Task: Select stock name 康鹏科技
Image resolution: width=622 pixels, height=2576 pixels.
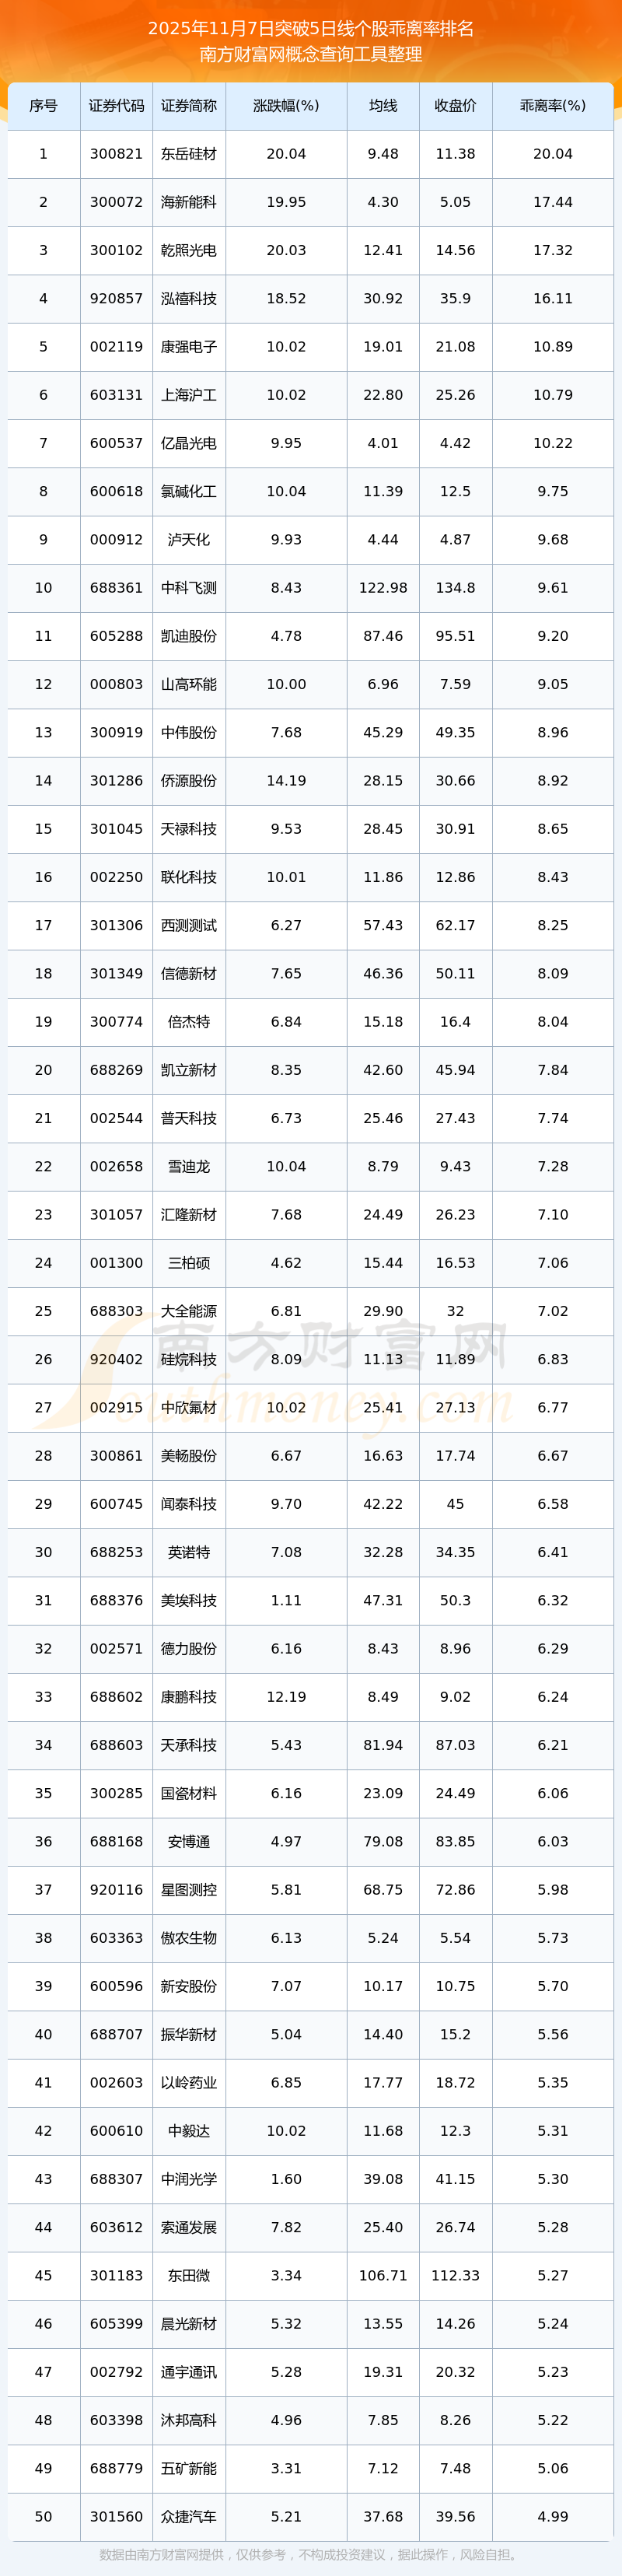Action: click(189, 1696)
